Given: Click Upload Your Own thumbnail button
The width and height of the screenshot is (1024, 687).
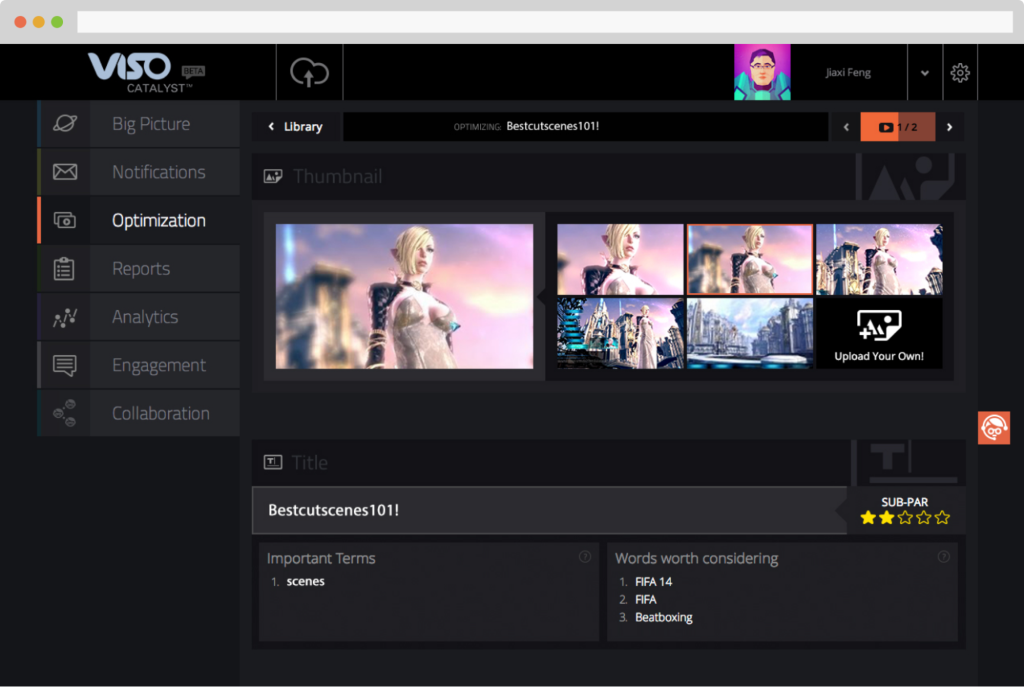Looking at the screenshot, I should pyautogui.click(x=879, y=334).
